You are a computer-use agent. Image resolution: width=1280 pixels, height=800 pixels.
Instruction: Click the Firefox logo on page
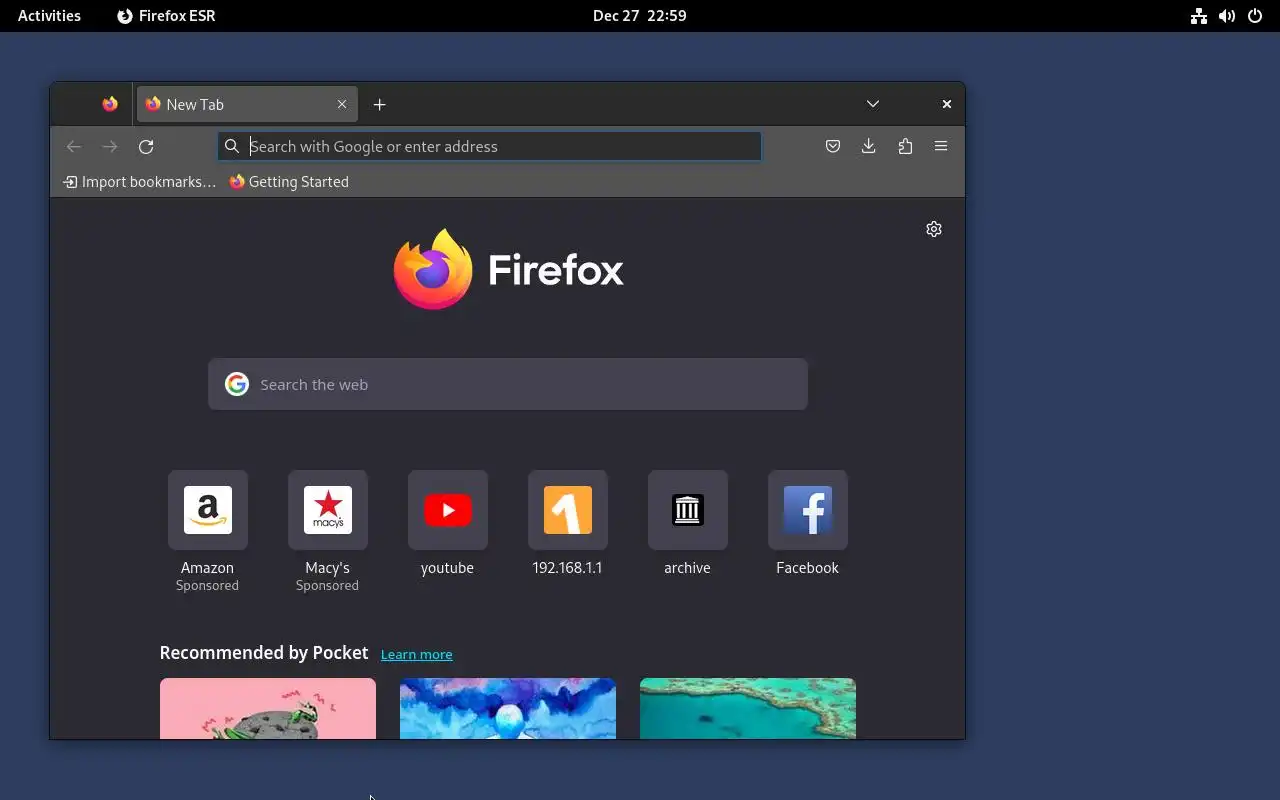[x=508, y=270]
